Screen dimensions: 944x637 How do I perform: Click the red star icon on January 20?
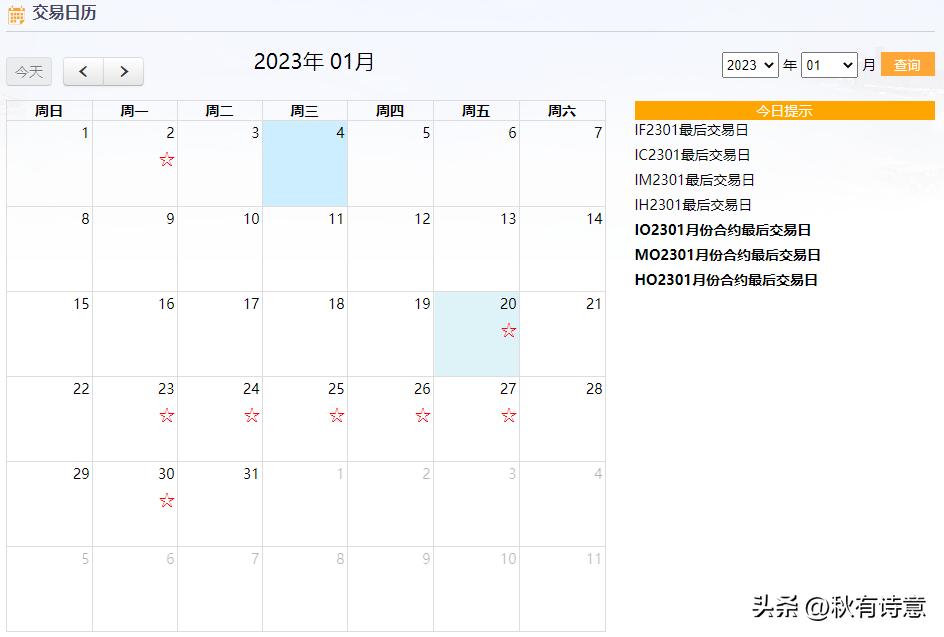click(x=507, y=328)
